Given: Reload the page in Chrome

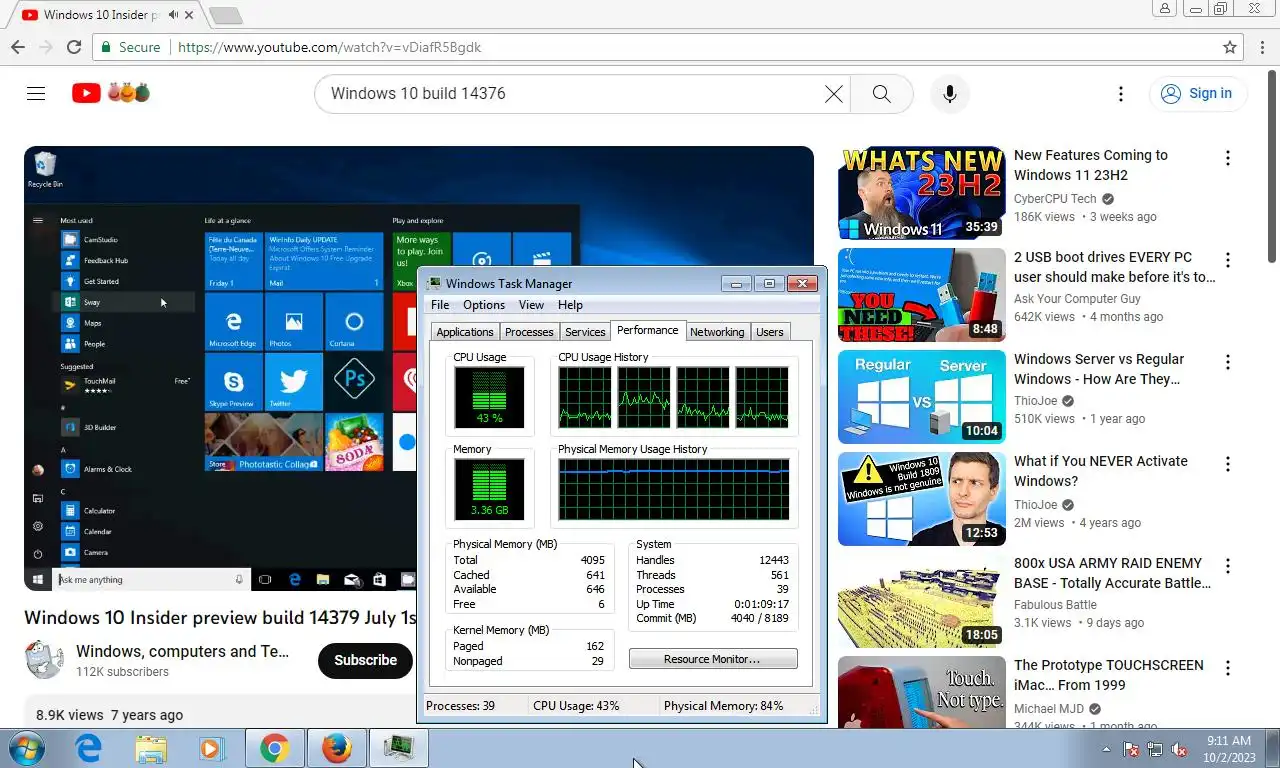Looking at the screenshot, I should 74,47.
